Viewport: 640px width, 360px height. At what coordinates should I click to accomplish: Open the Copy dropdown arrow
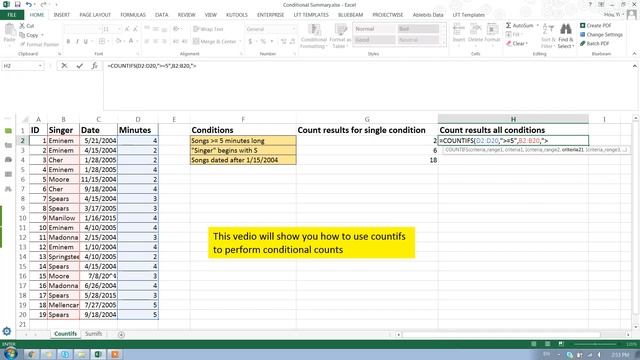click(x=42, y=35)
